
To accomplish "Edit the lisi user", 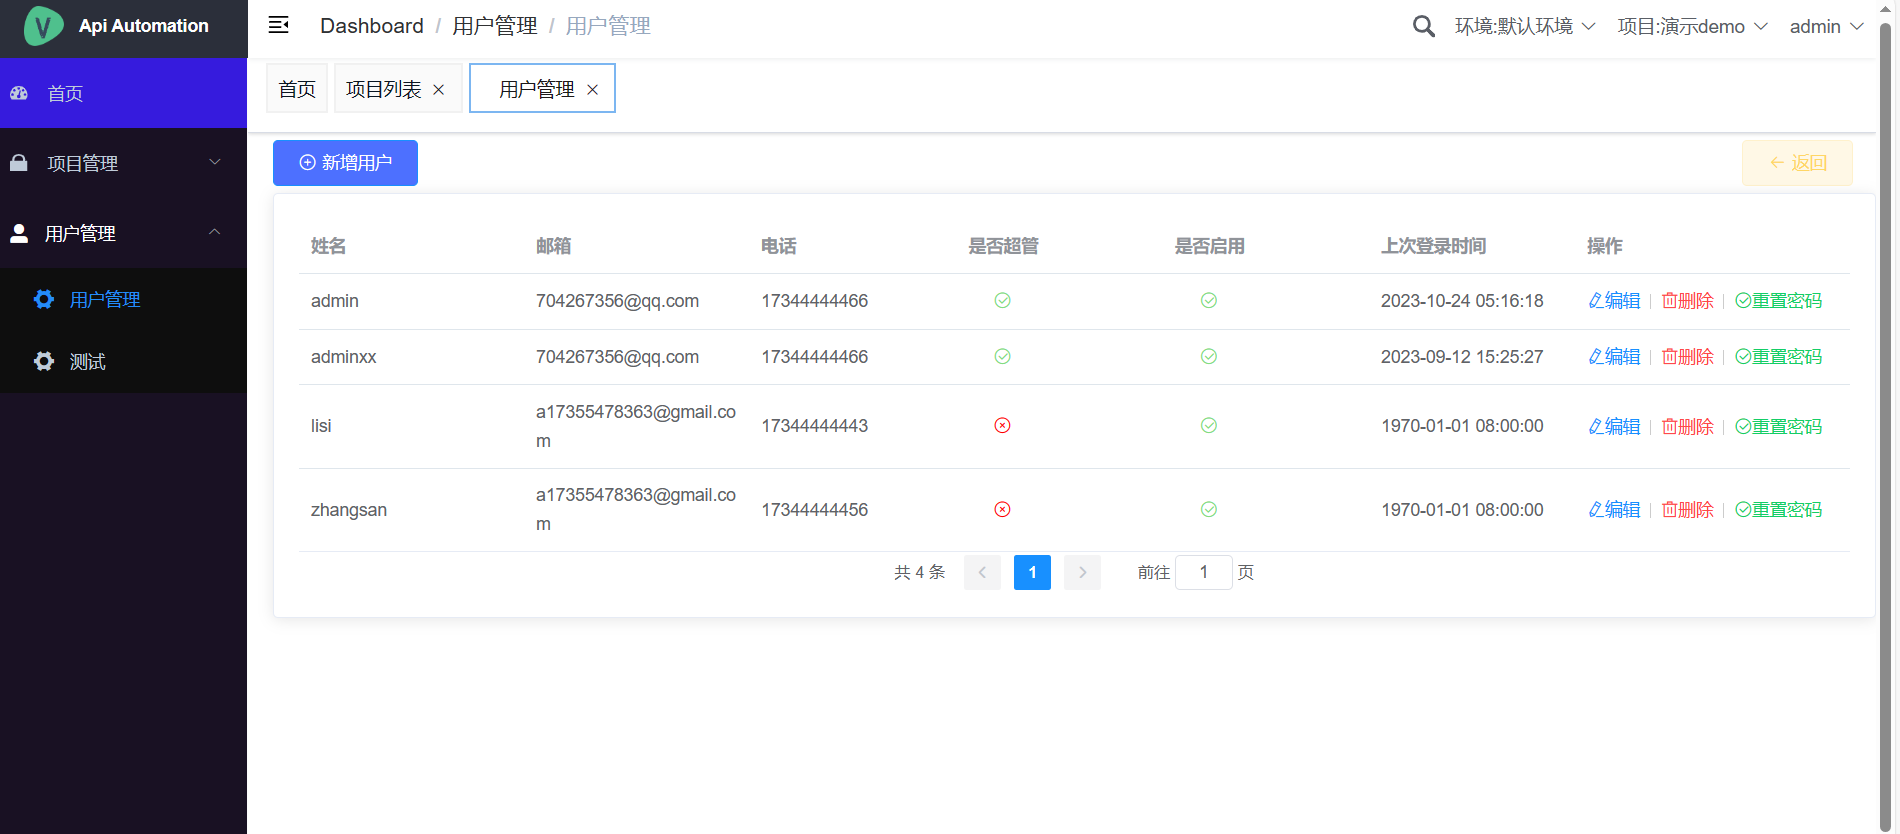I will point(1614,427).
